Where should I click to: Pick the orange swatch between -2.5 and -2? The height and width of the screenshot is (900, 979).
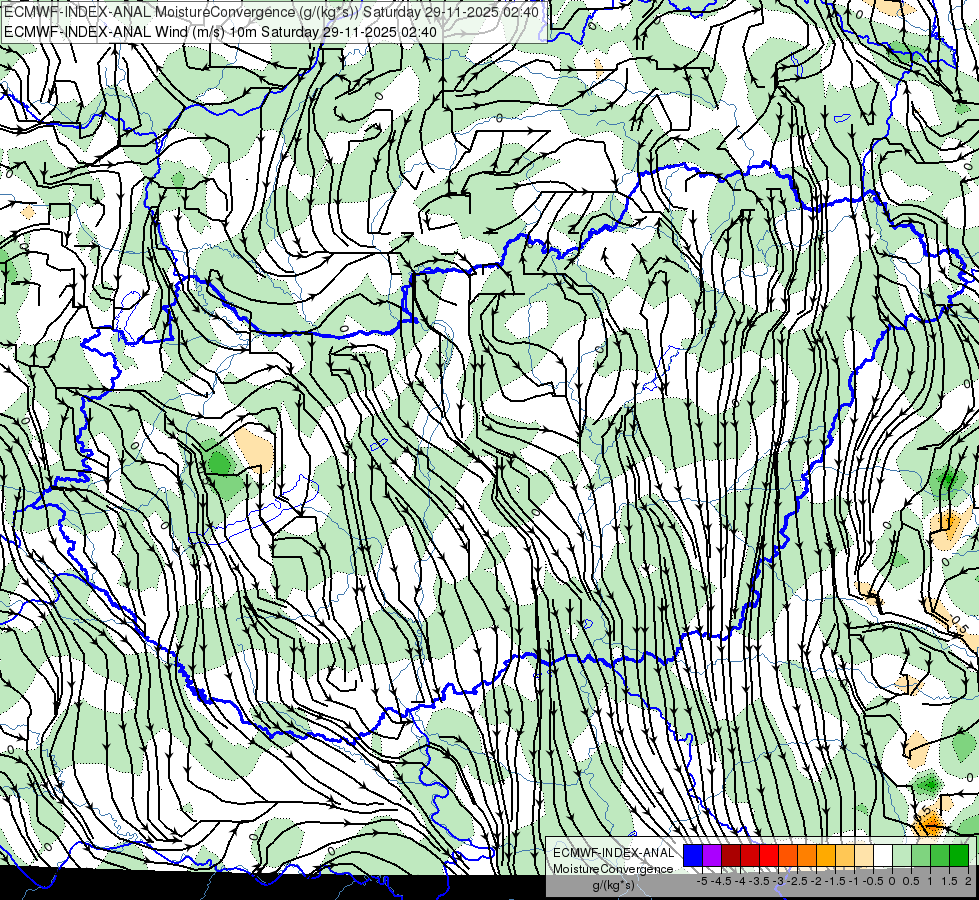click(x=807, y=856)
